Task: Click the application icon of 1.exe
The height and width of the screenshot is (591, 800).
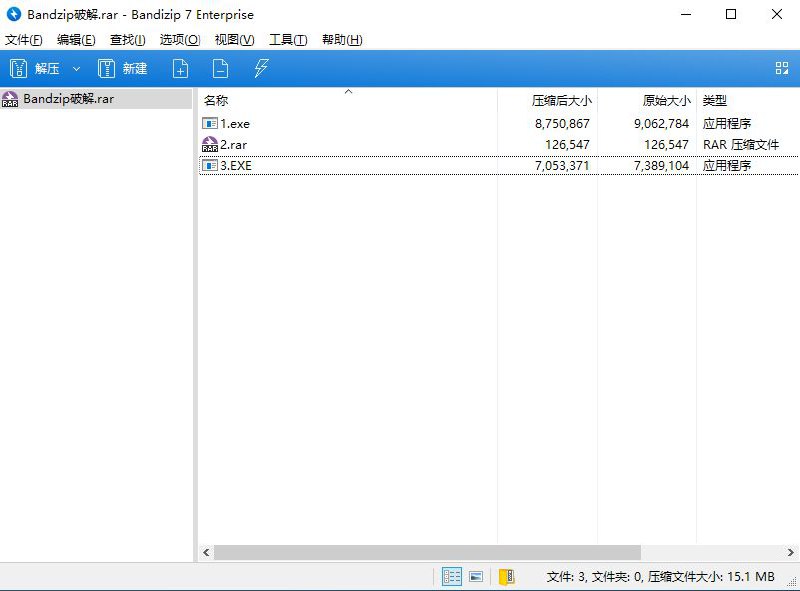Action: point(210,124)
